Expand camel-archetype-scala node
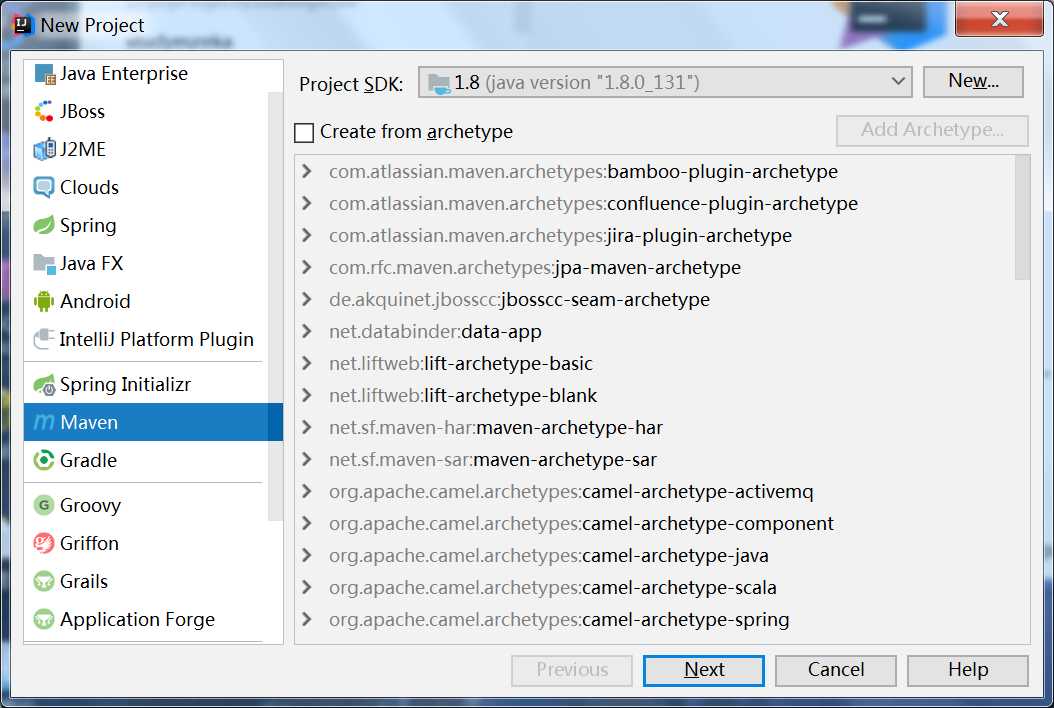The height and width of the screenshot is (708, 1054). (307, 588)
